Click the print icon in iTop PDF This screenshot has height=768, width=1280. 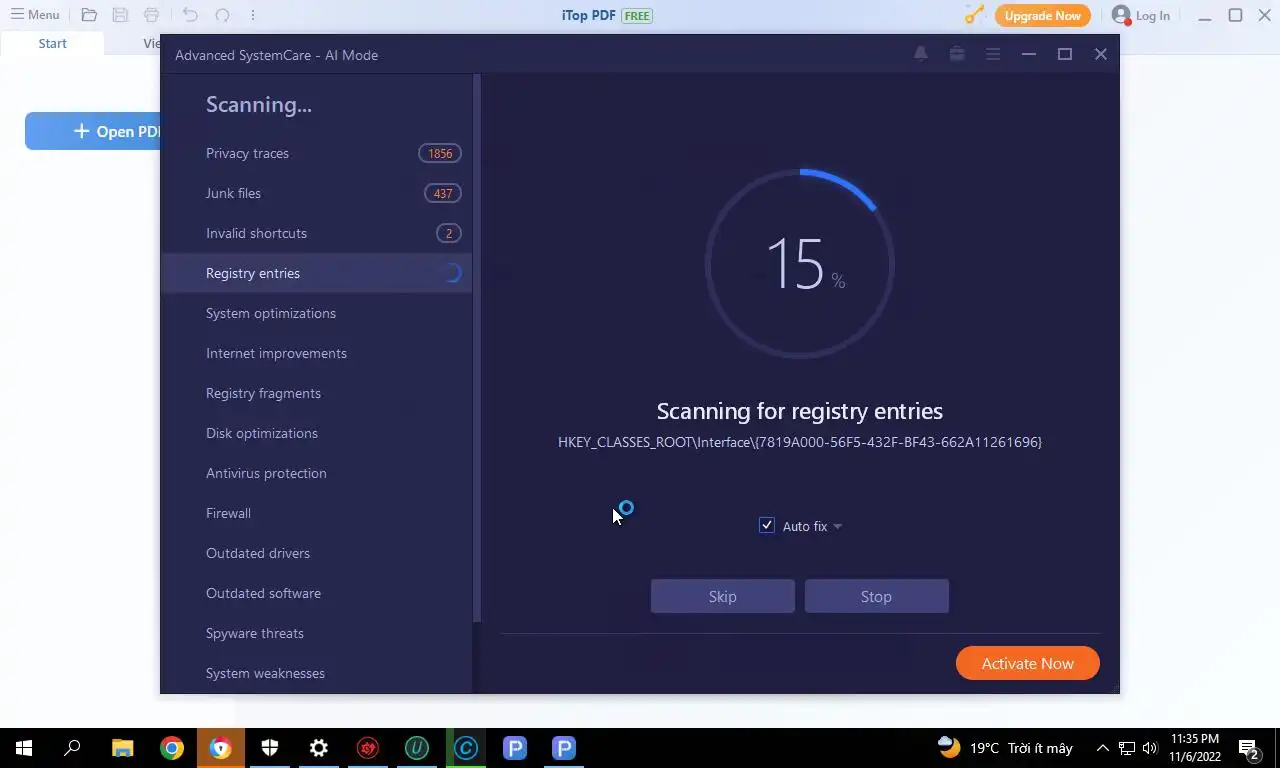[151, 15]
